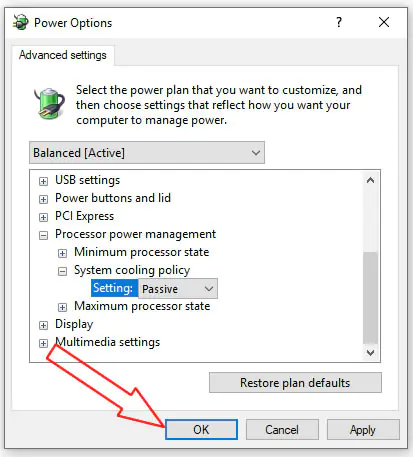Collapse Processor power management
The height and width of the screenshot is (457, 413).
tap(43, 235)
